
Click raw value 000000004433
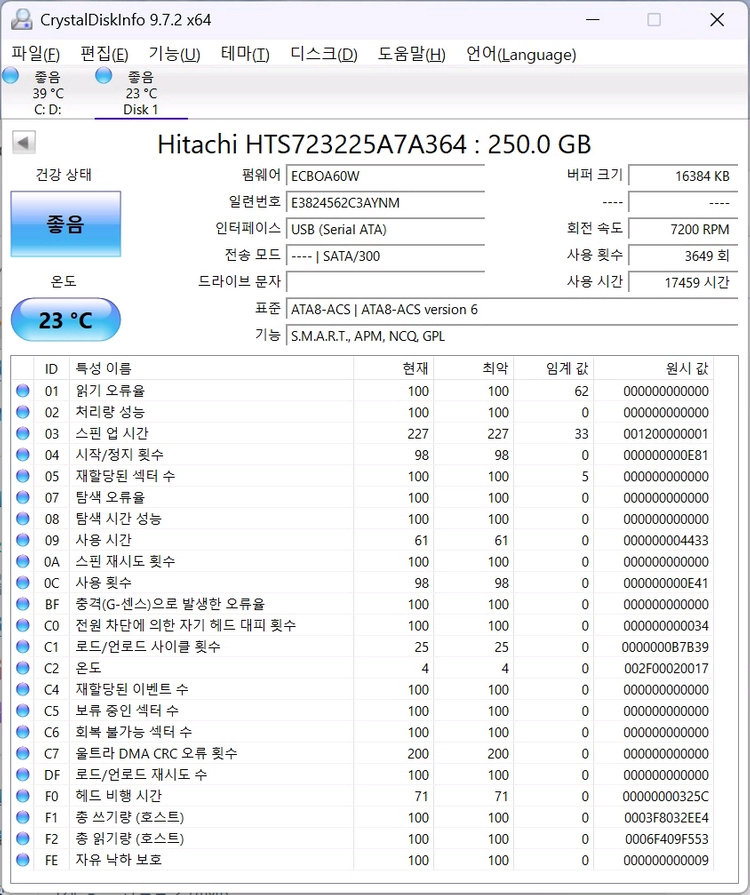[666, 540]
